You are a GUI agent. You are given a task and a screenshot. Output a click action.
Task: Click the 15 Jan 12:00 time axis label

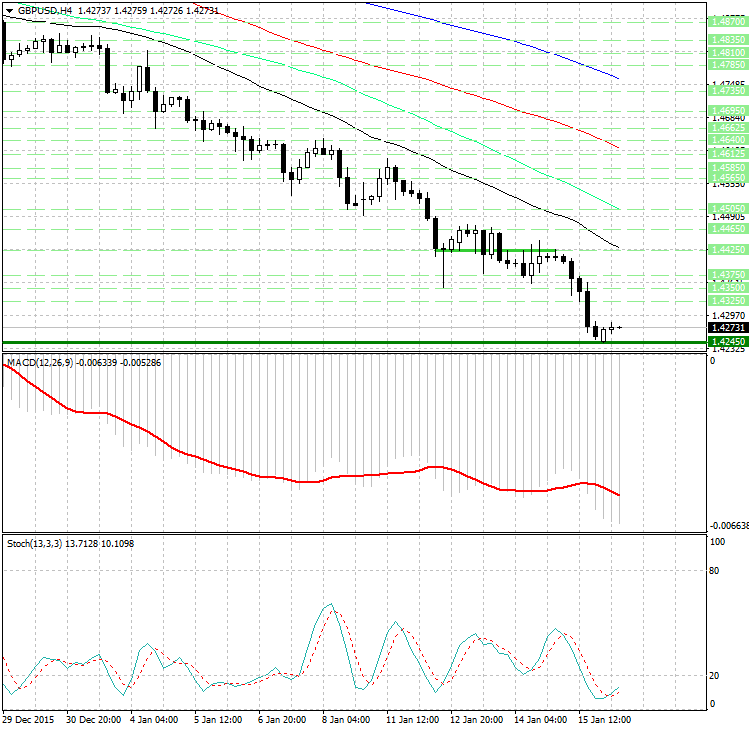pos(604,720)
